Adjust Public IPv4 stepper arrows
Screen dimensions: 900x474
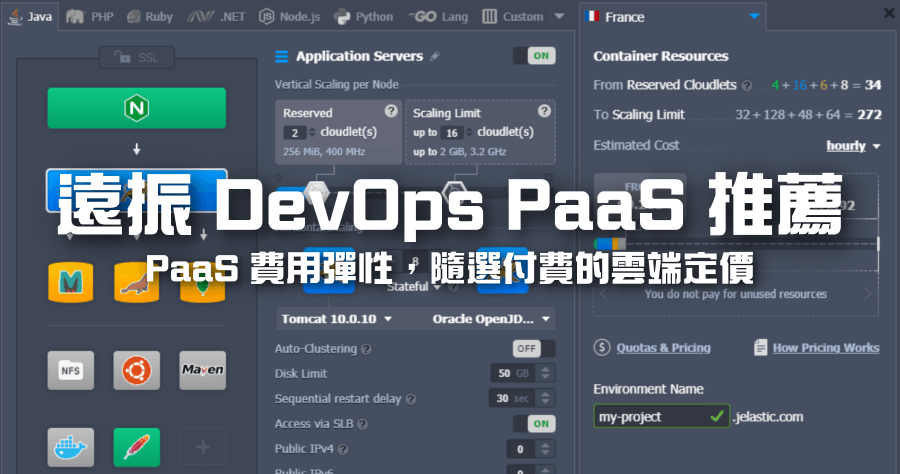[x=545, y=449]
